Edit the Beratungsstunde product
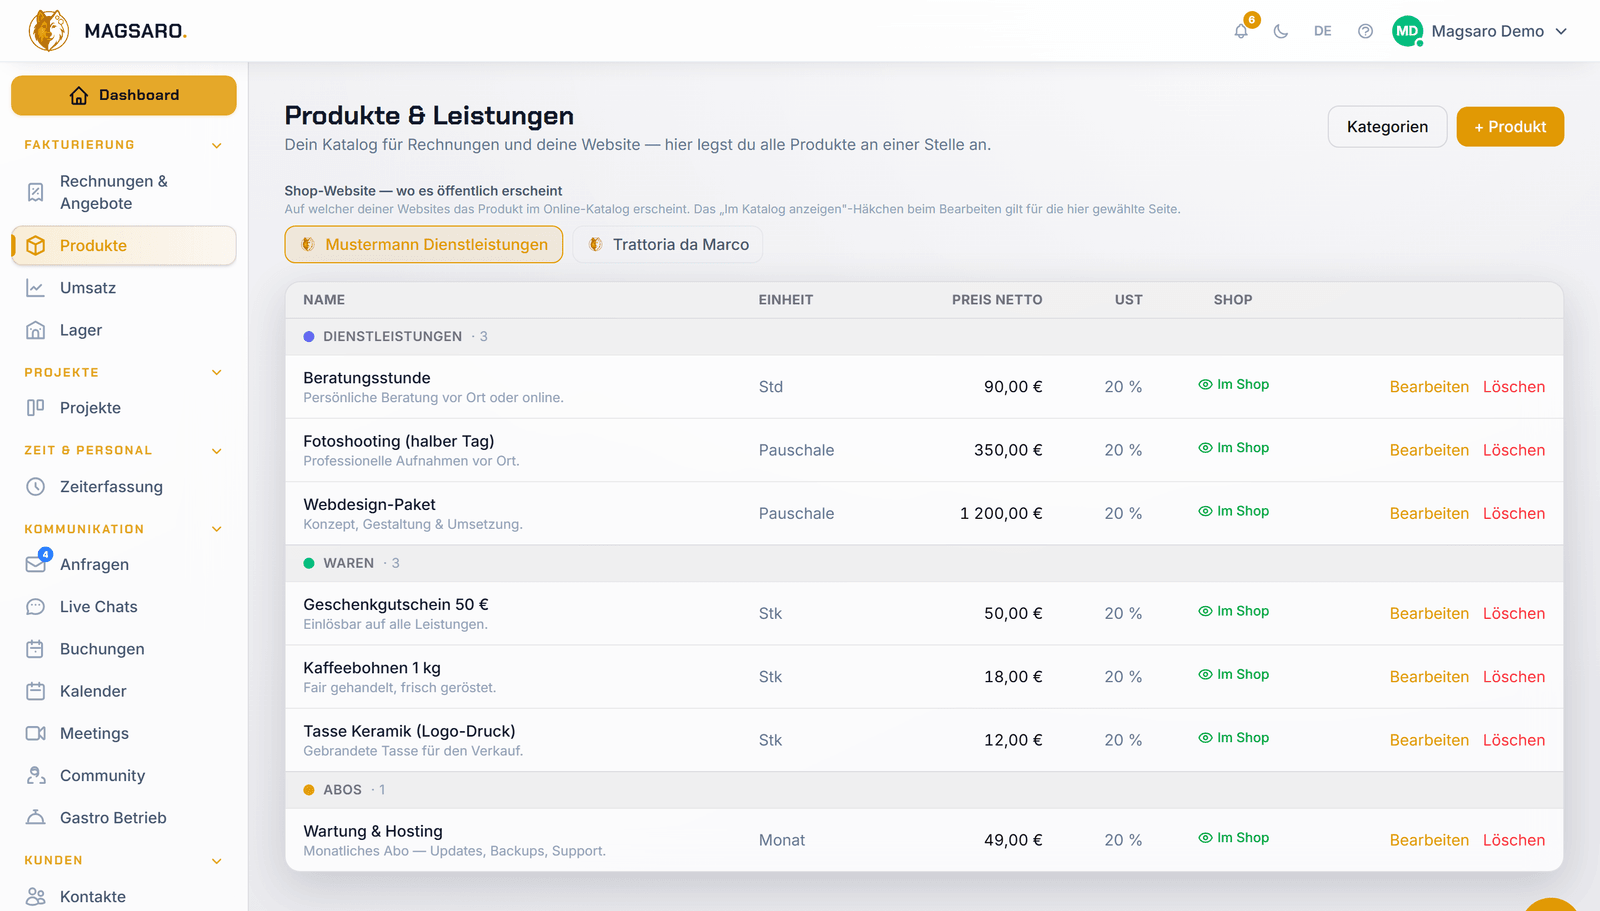The image size is (1600, 911). 1429,387
